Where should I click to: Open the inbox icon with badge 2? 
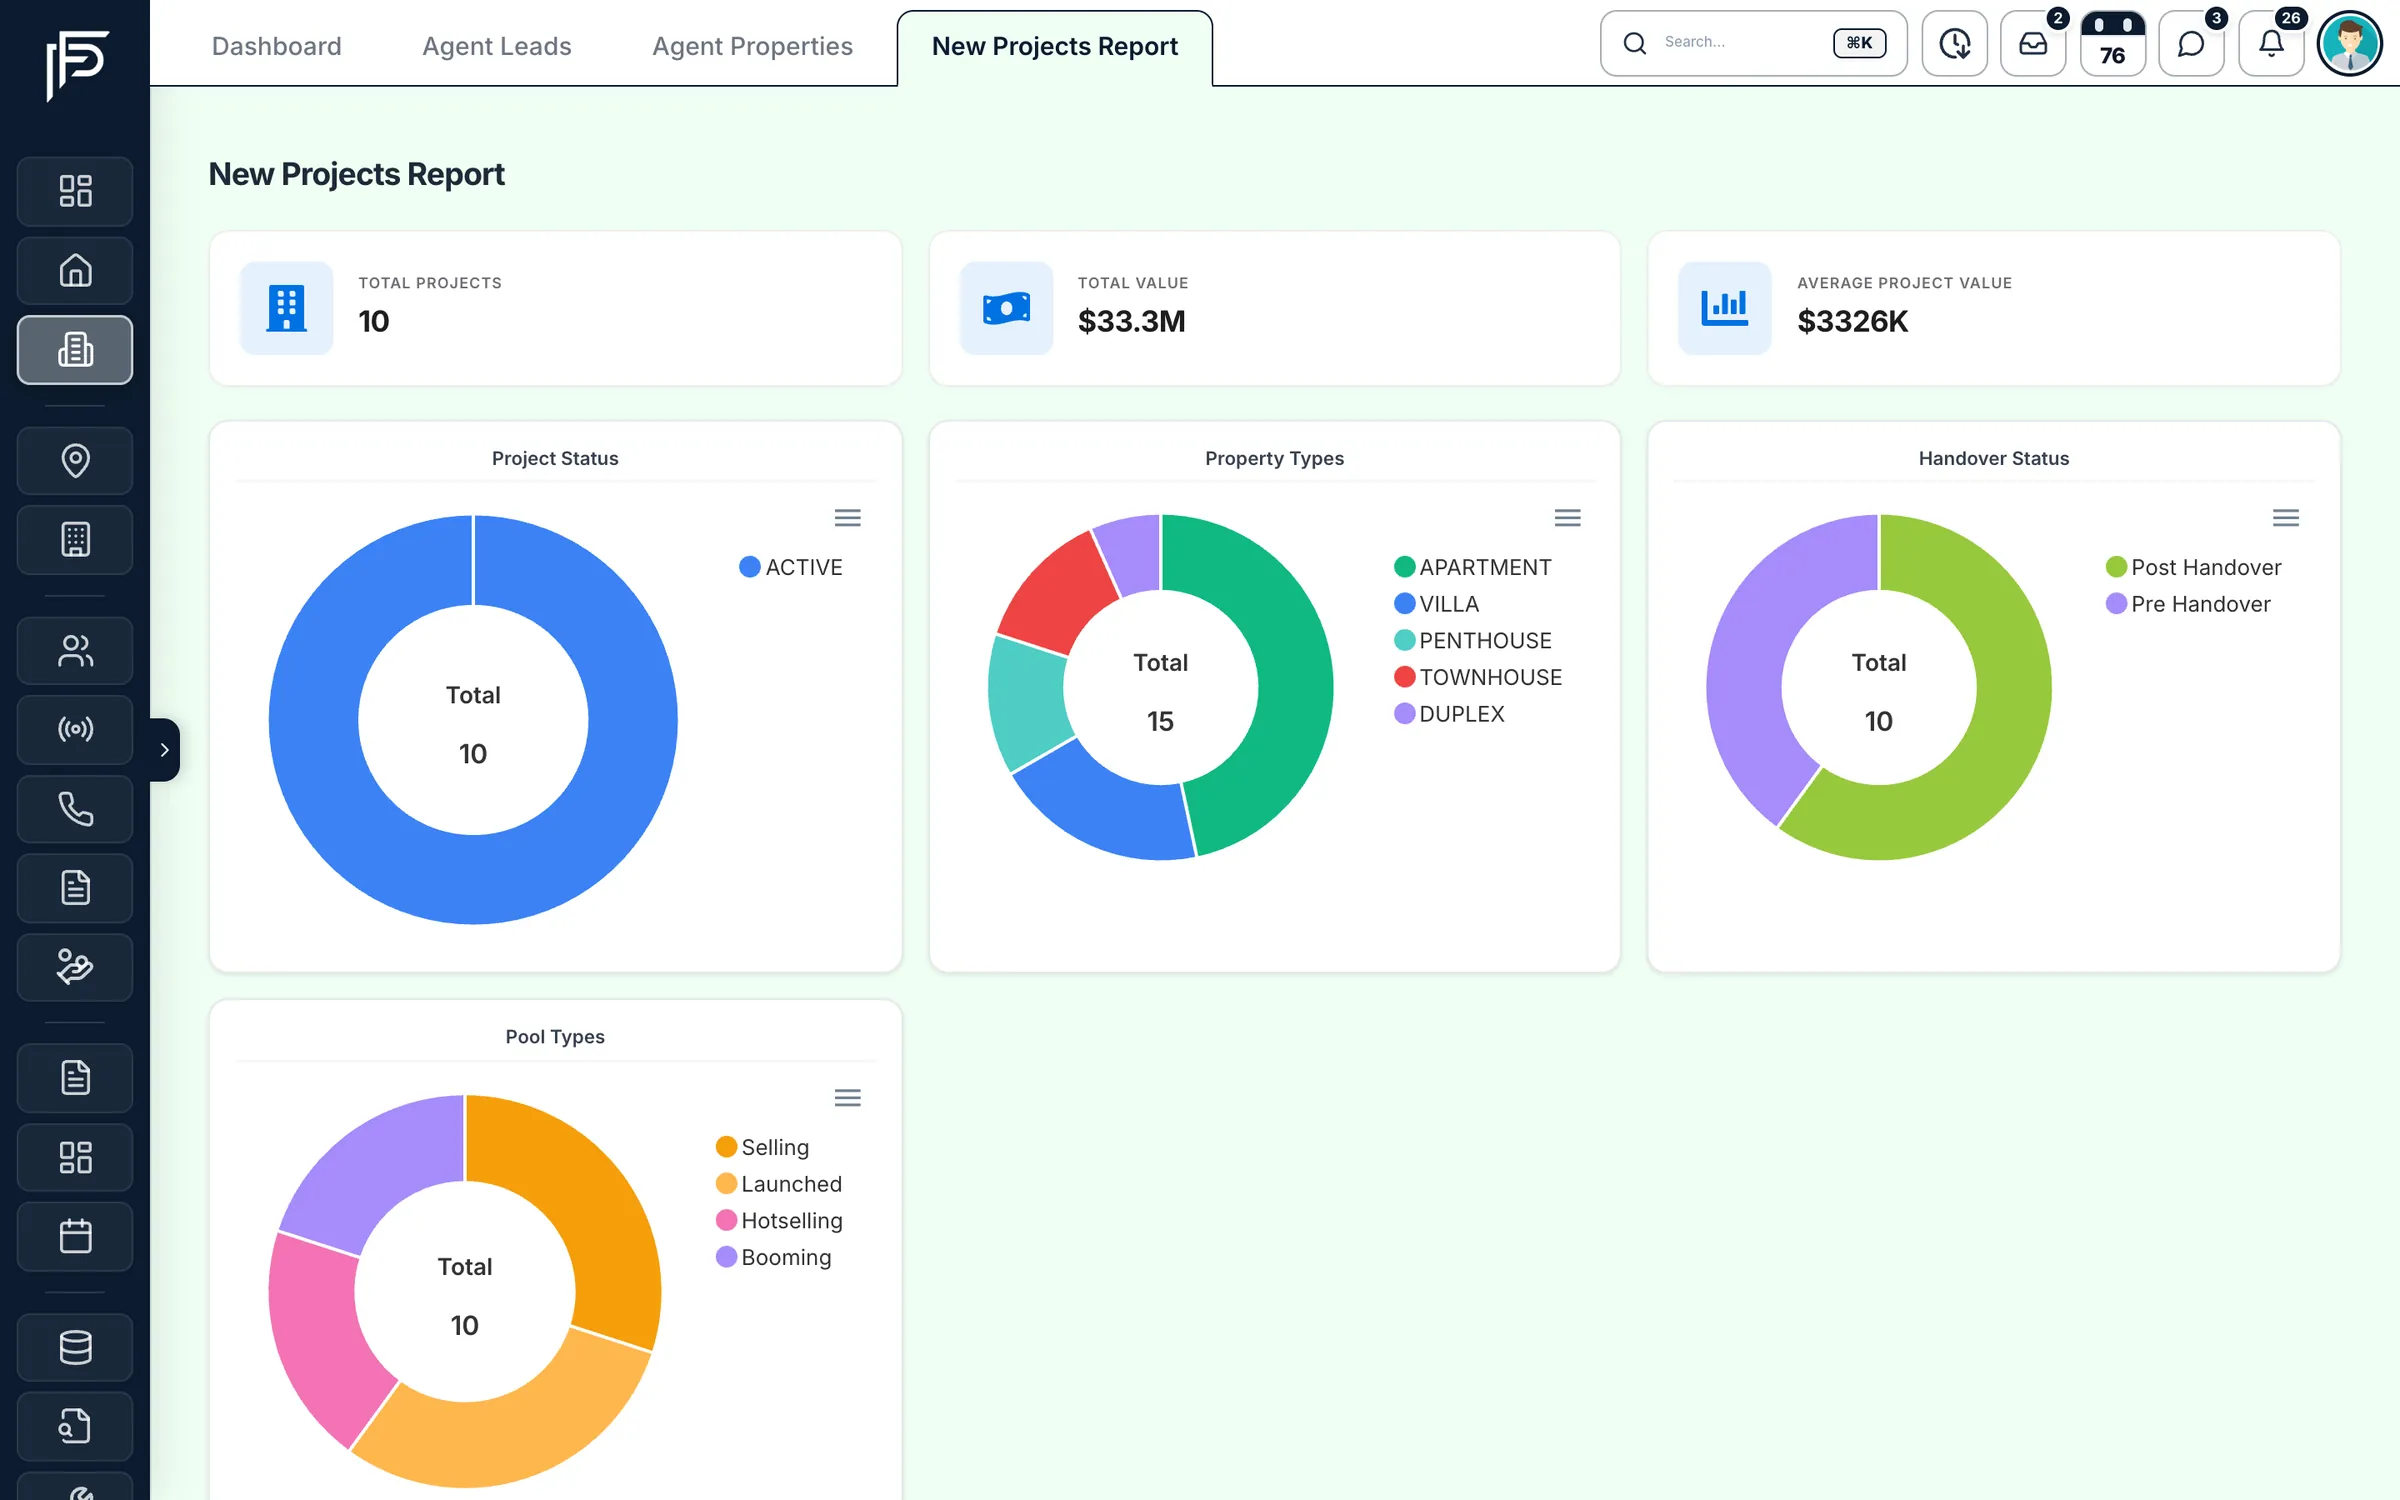point(2033,44)
